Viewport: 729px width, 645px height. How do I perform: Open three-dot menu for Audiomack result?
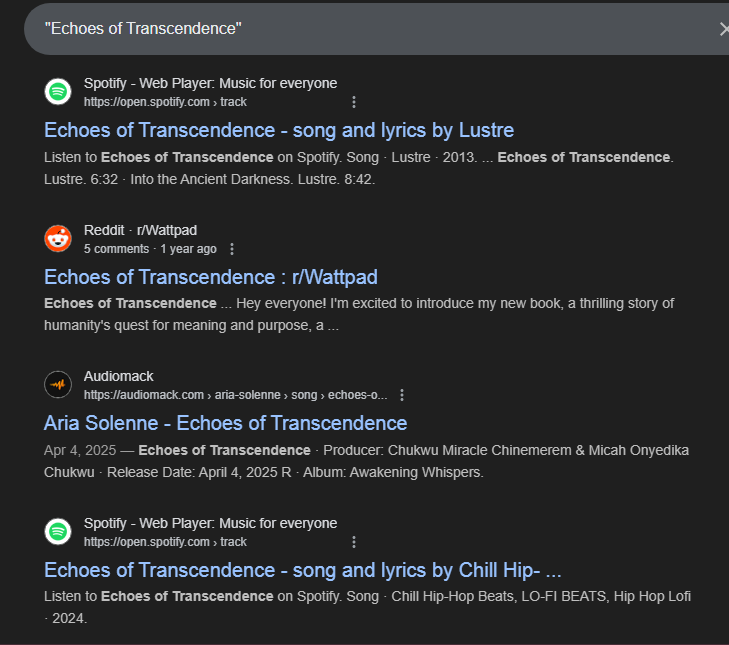pos(402,395)
